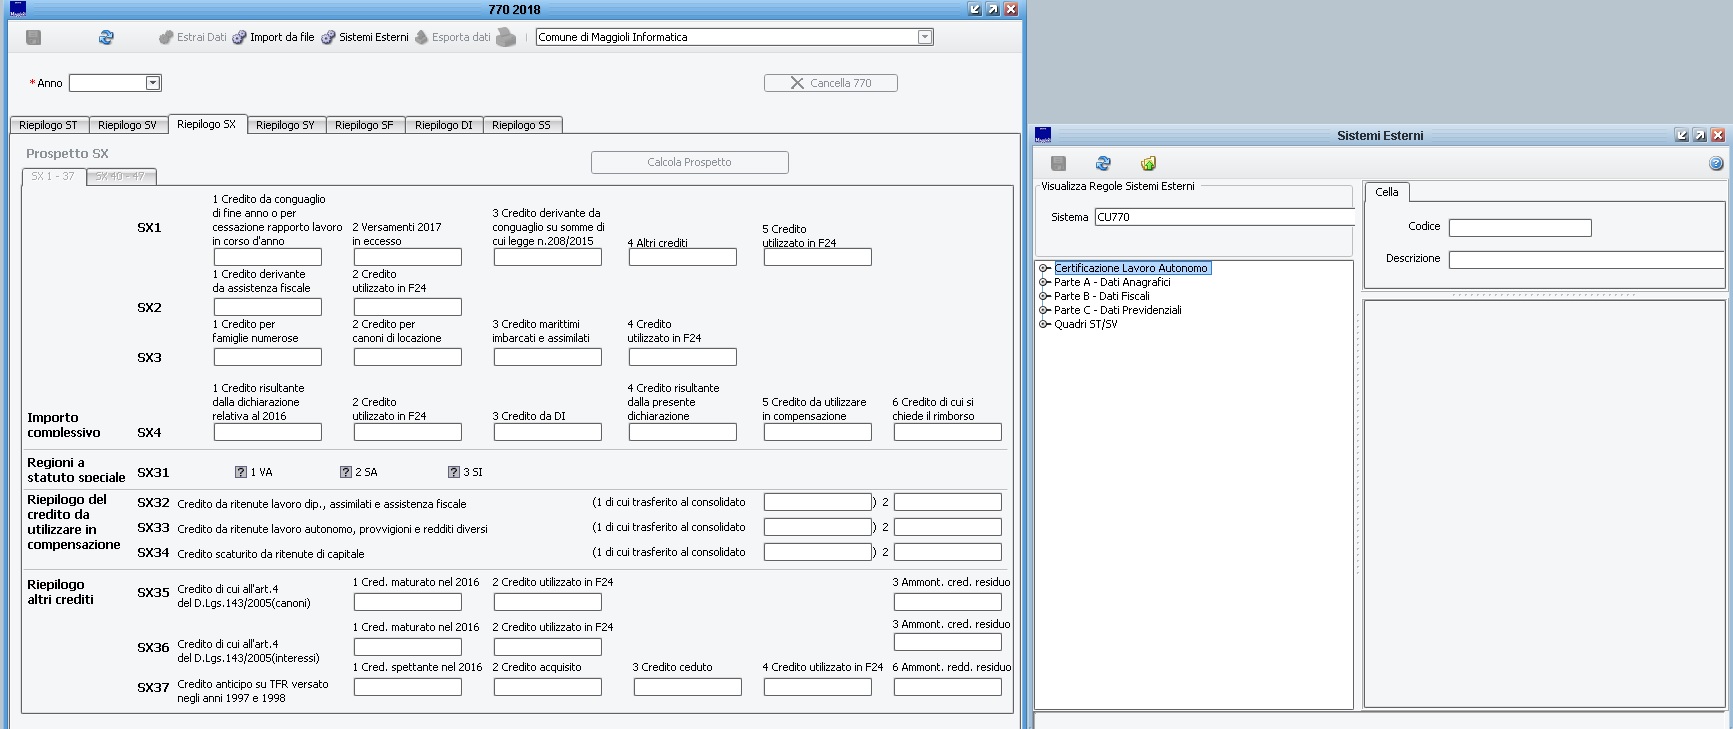Image resolution: width=1733 pixels, height=729 pixels.
Task: Toggle the 1 VA region checkbox
Action: coord(240,472)
